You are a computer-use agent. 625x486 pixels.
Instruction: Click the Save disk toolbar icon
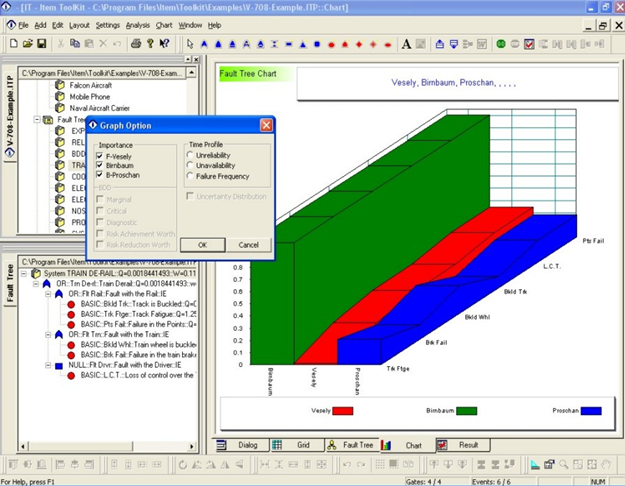pos(41,44)
